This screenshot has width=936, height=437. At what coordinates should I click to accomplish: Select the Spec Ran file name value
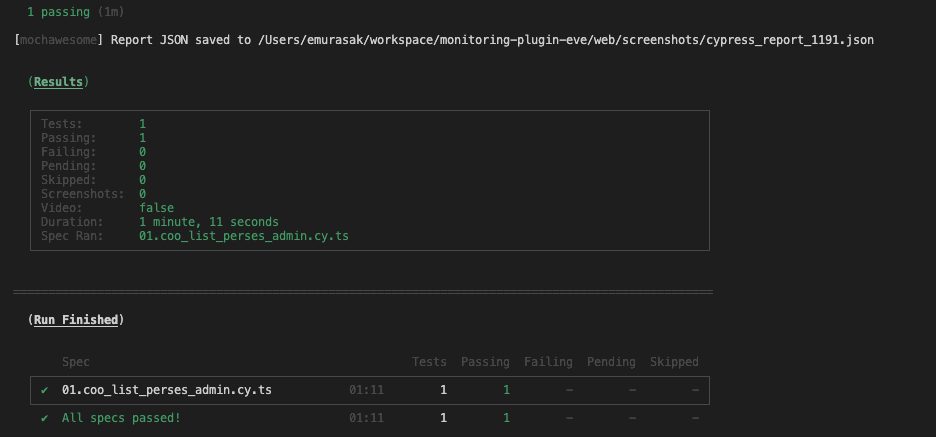pos(244,236)
